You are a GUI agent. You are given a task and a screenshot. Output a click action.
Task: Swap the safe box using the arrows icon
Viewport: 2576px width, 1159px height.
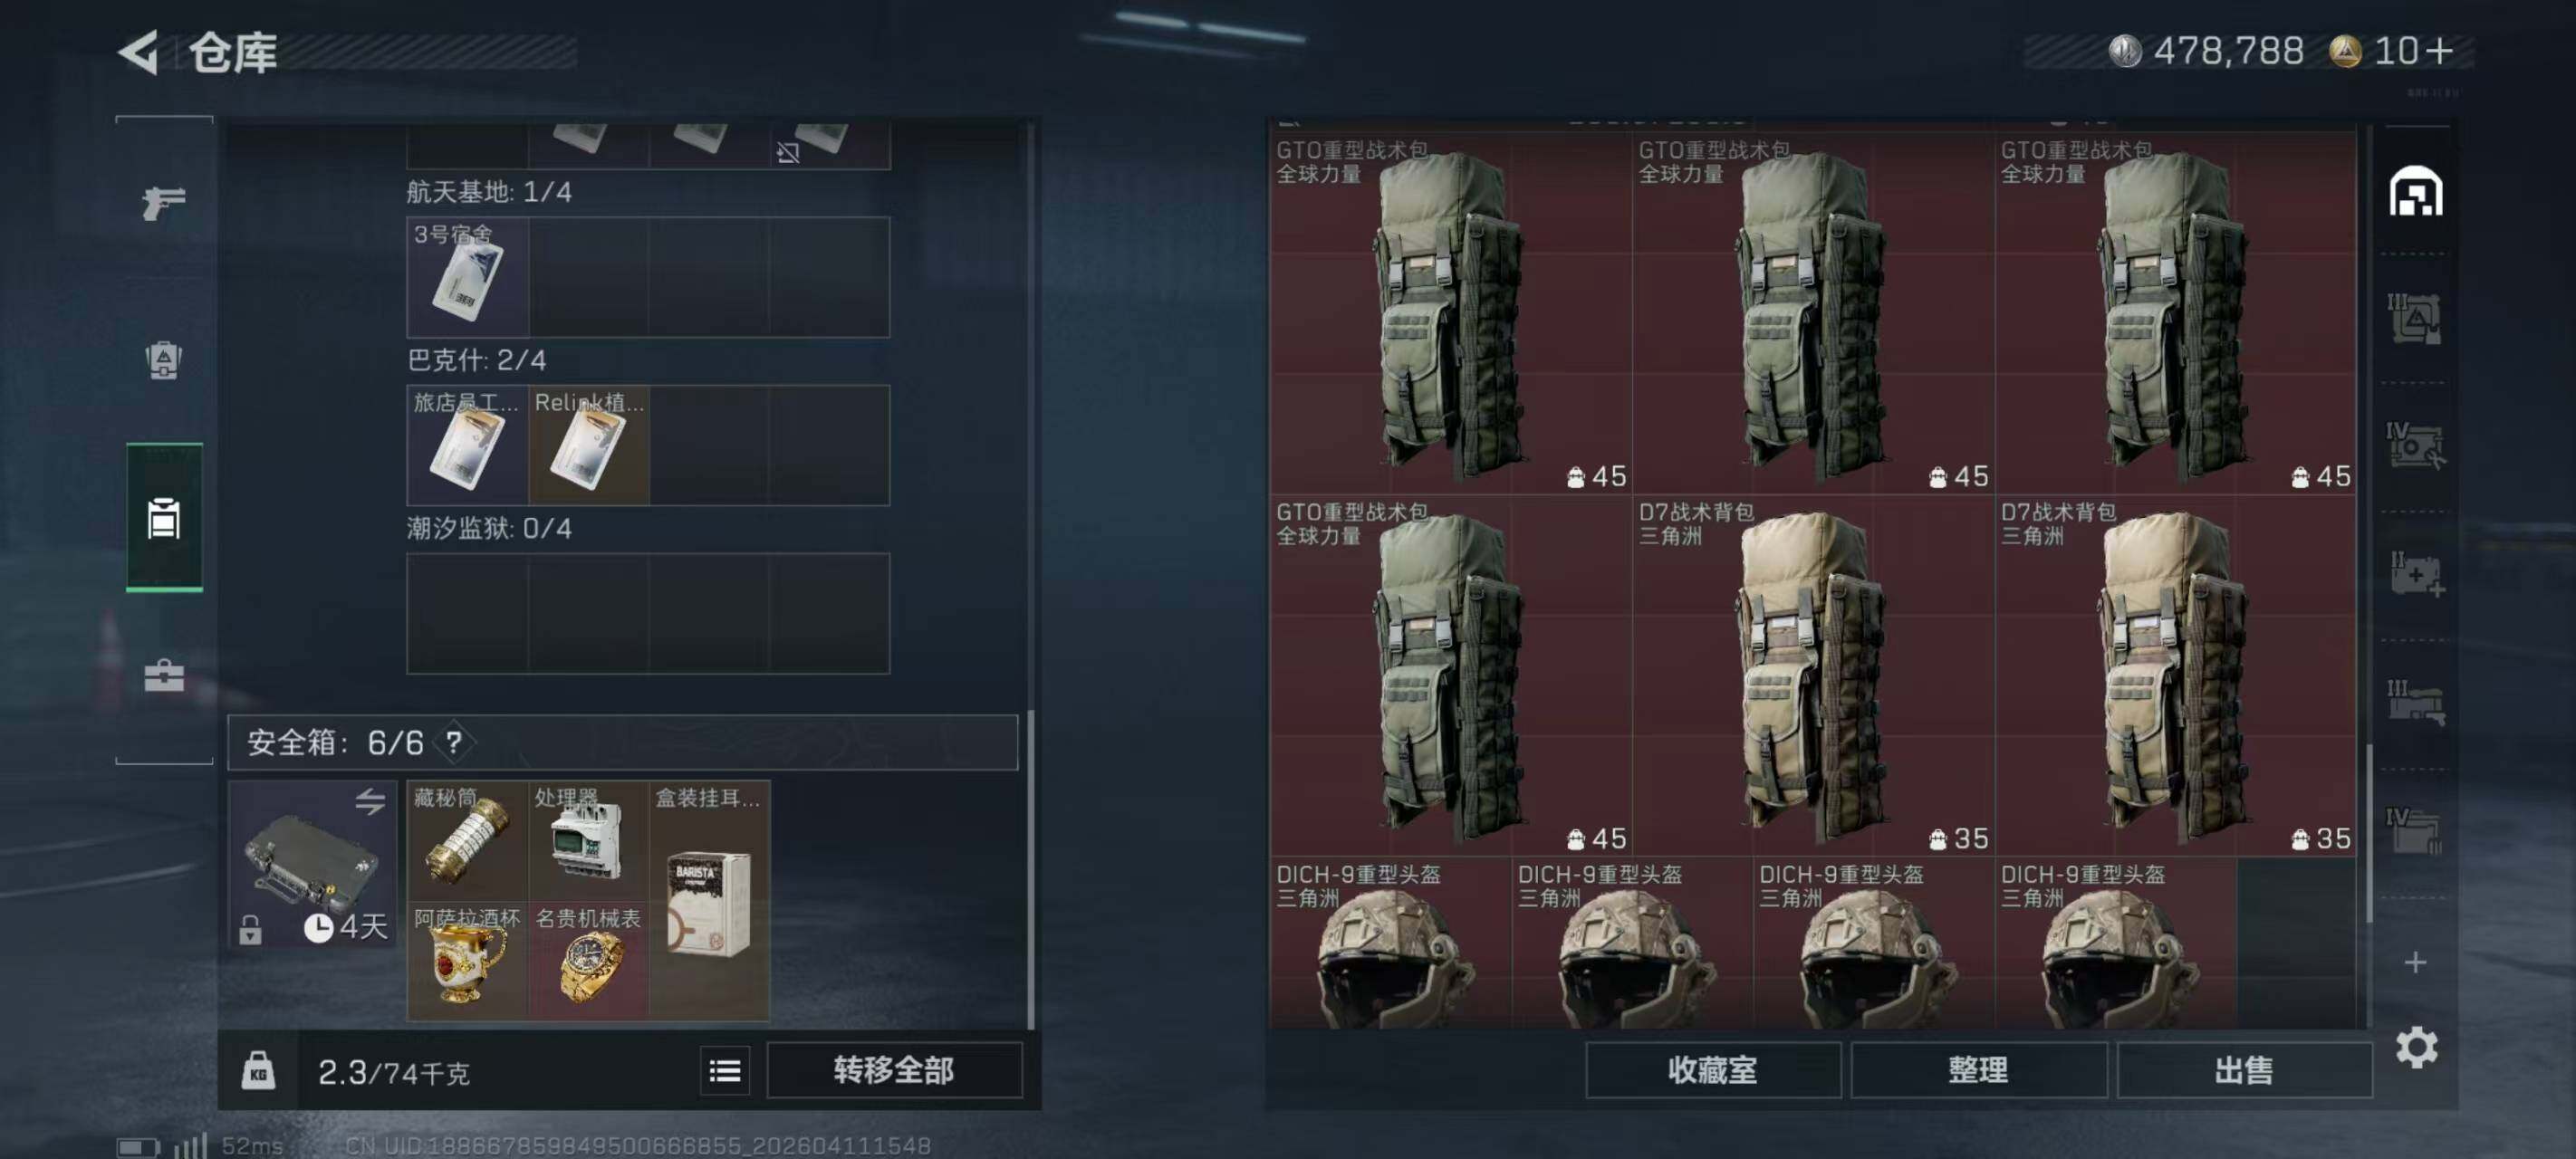coord(370,801)
